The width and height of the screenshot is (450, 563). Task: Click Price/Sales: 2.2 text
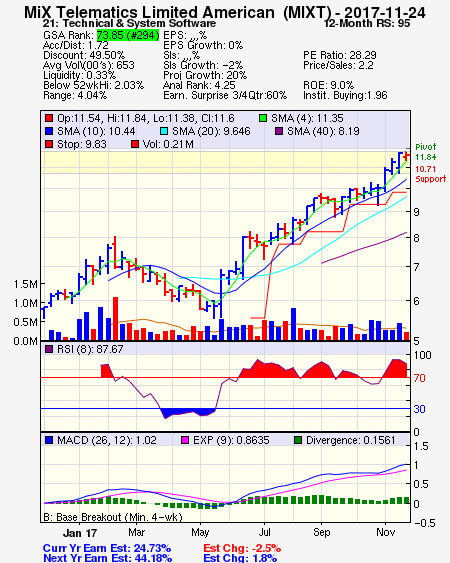tap(338, 65)
